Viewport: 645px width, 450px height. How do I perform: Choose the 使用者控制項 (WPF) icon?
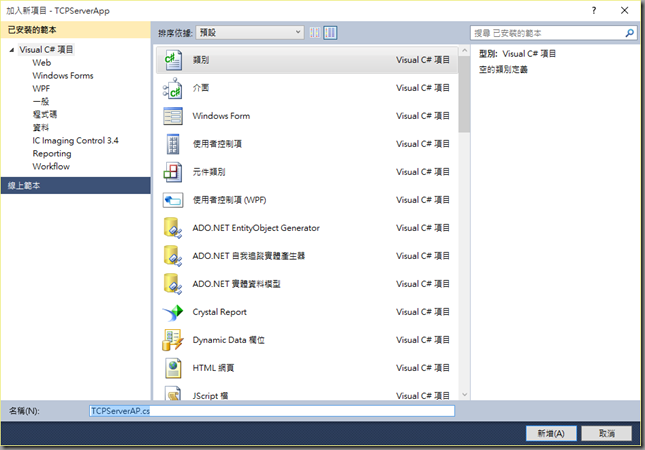(173, 200)
